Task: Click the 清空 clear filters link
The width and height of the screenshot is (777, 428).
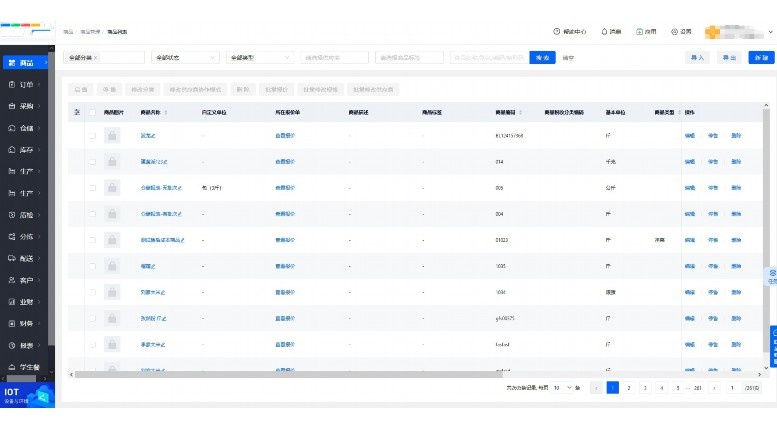Action: click(x=568, y=58)
